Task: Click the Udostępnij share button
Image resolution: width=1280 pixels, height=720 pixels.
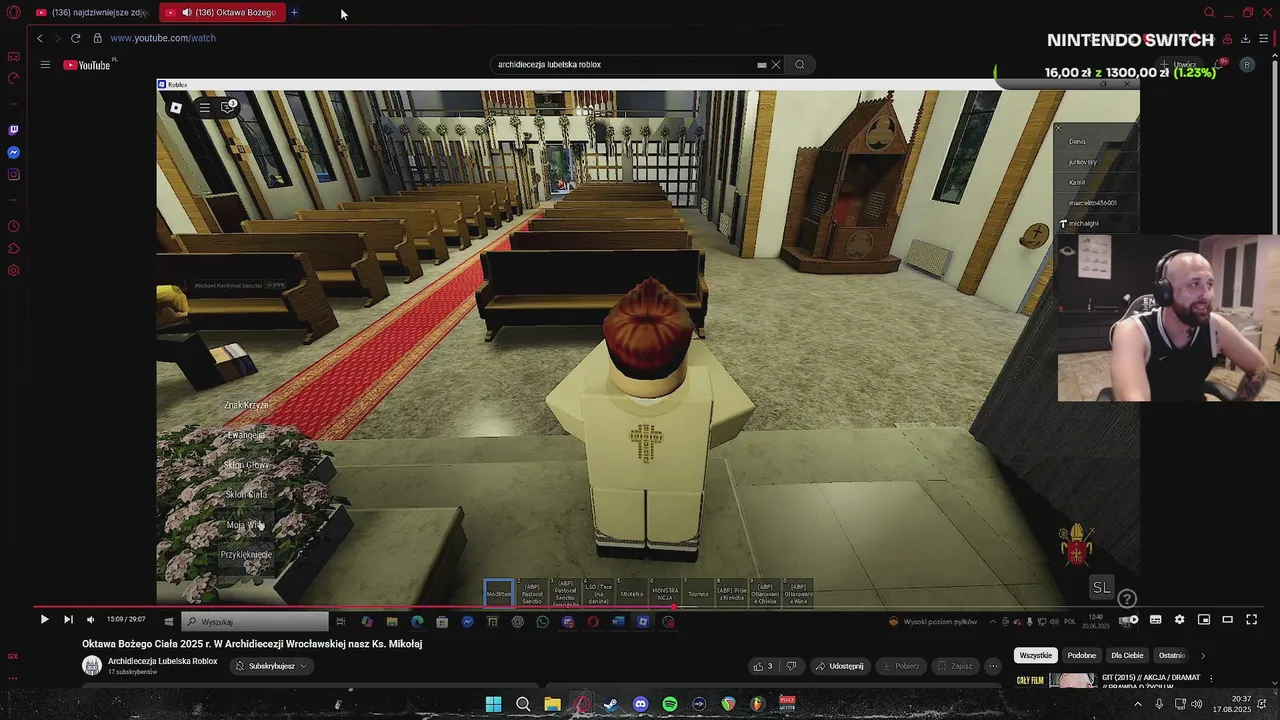Action: point(839,666)
